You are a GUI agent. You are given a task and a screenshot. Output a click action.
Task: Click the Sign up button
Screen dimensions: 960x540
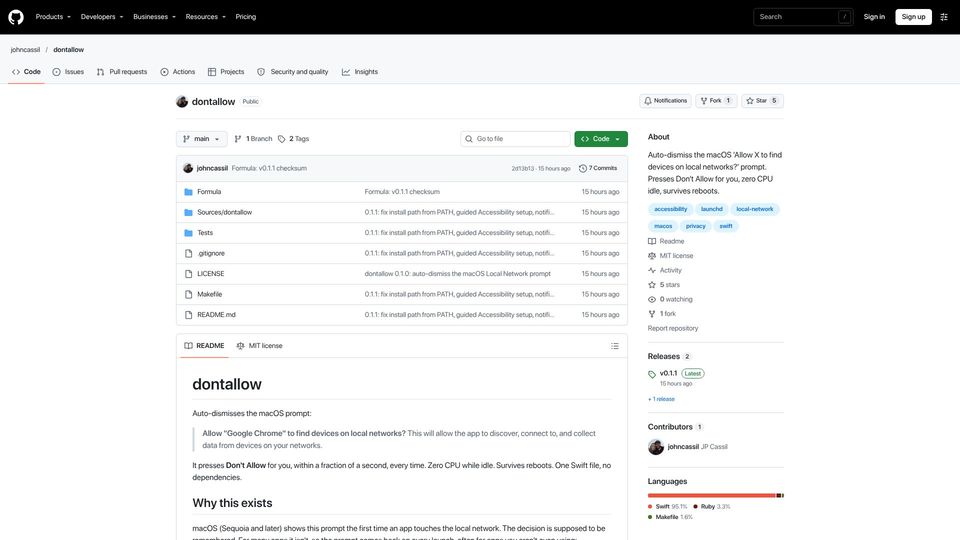pyautogui.click(x=913, y=17)
